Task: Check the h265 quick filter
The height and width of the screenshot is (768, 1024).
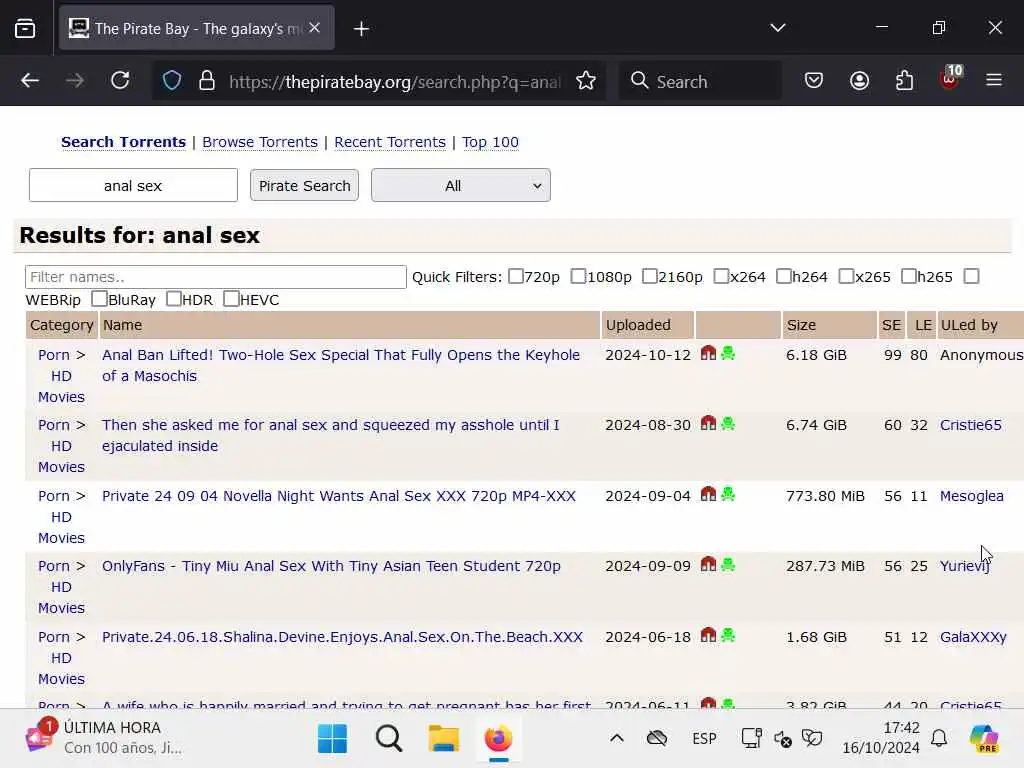Action: tap(908, 276)
